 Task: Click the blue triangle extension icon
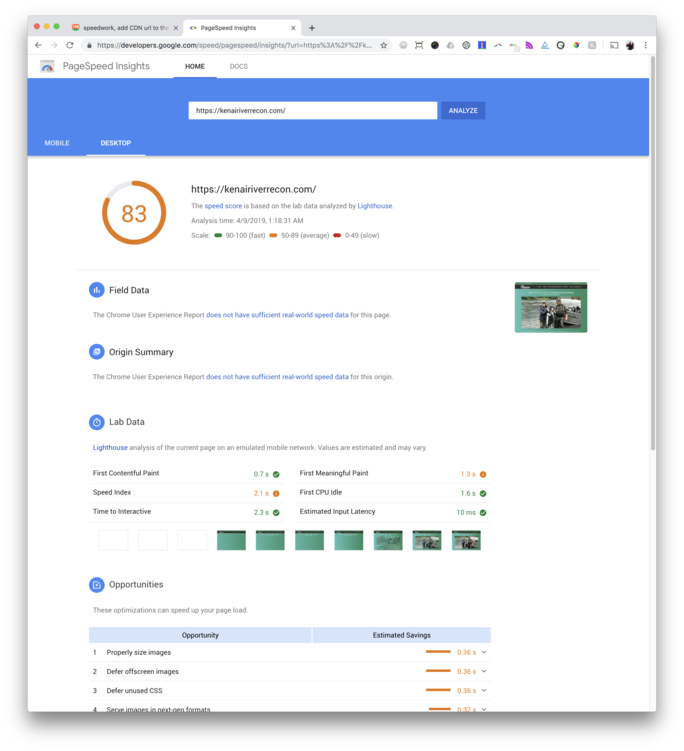pyautogui.click(x=545, y=45)
